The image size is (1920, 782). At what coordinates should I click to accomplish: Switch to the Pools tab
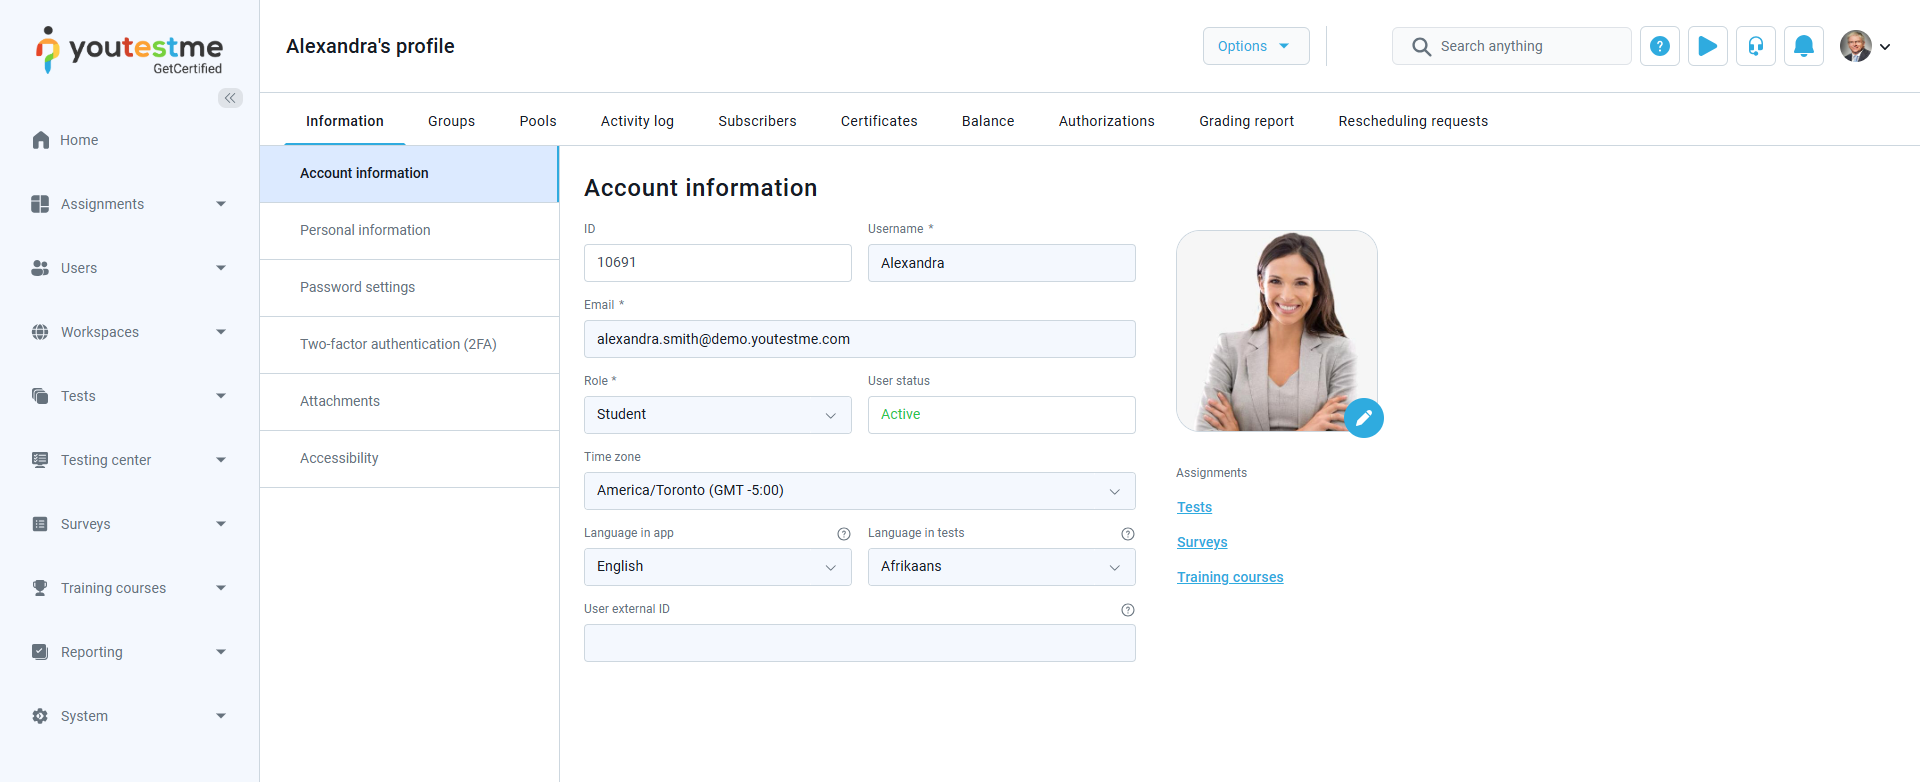538,121
